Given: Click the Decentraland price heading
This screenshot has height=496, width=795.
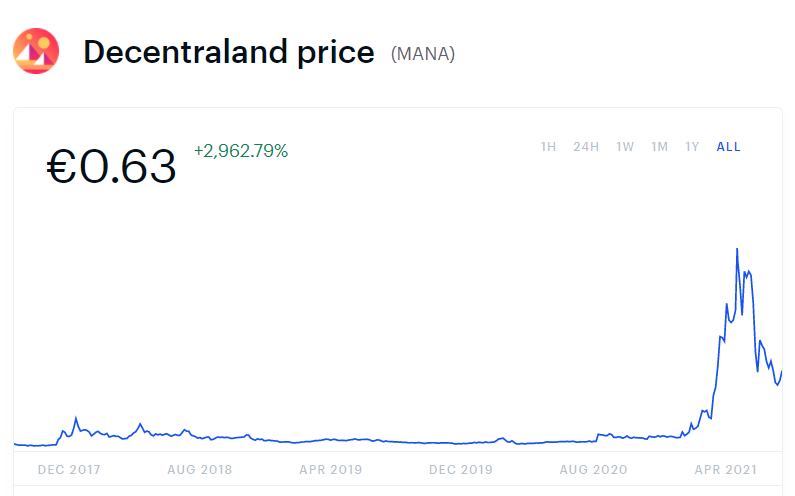Looking at the screenshot, I should [228, 52].
